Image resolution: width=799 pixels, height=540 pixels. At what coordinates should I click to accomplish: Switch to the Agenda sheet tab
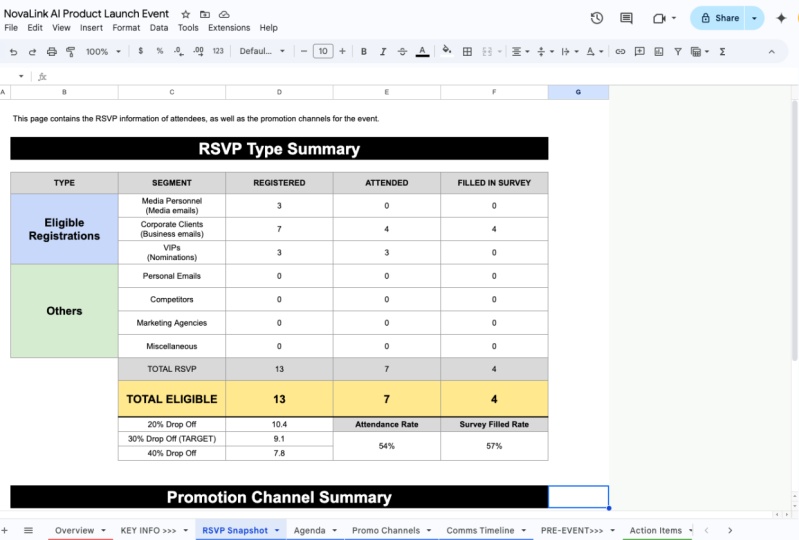click(309, 530)
